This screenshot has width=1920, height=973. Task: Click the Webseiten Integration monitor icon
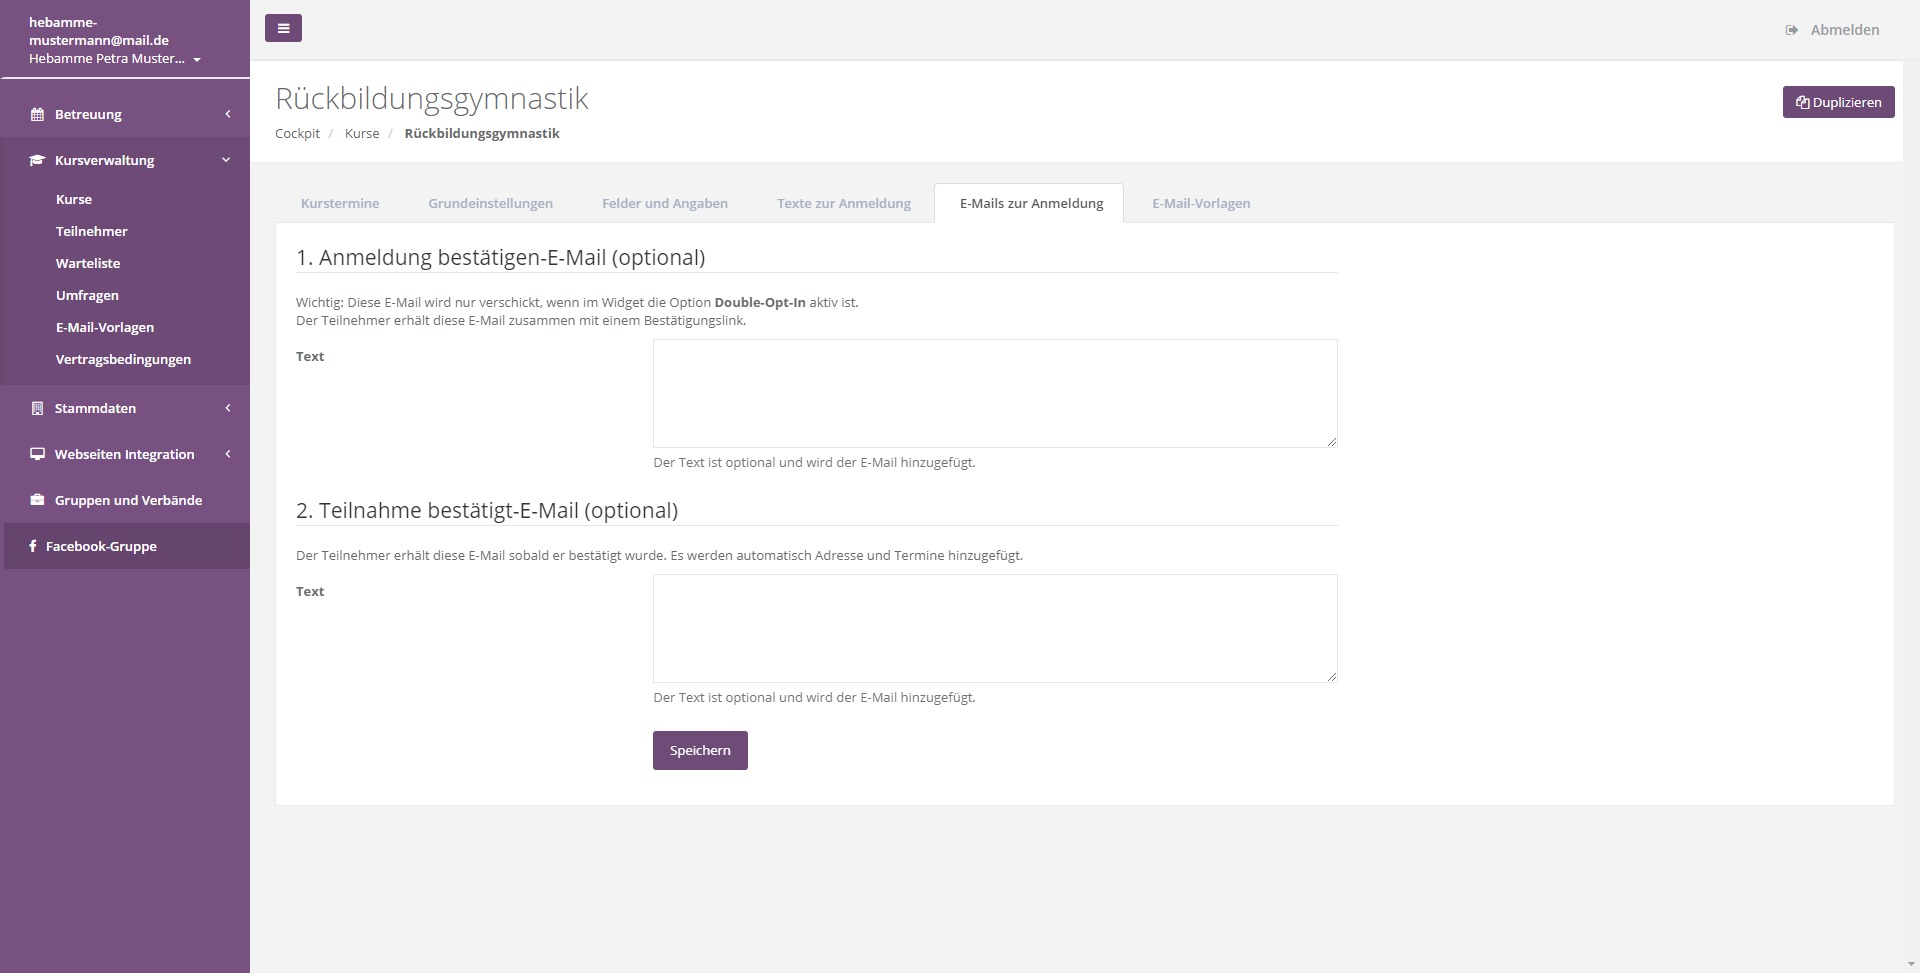[37, 454]
